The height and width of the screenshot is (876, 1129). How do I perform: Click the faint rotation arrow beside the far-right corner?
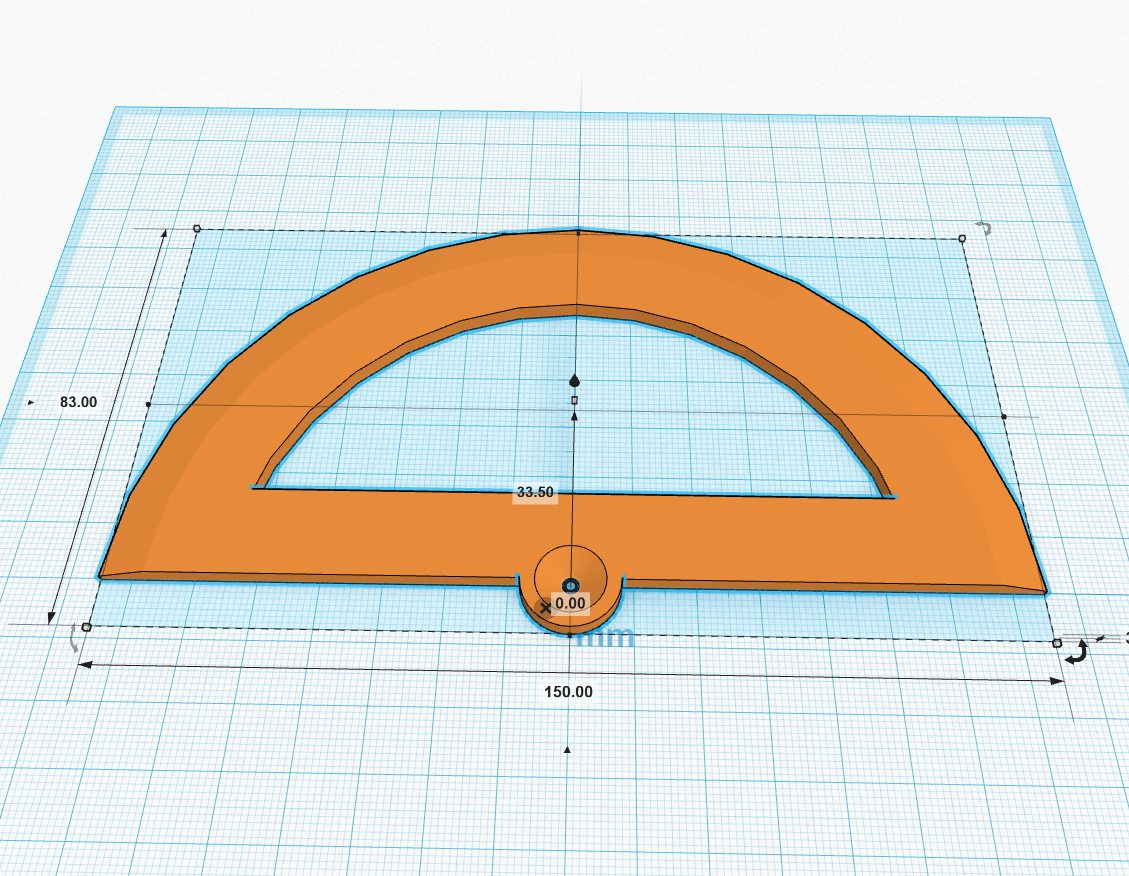984,228
